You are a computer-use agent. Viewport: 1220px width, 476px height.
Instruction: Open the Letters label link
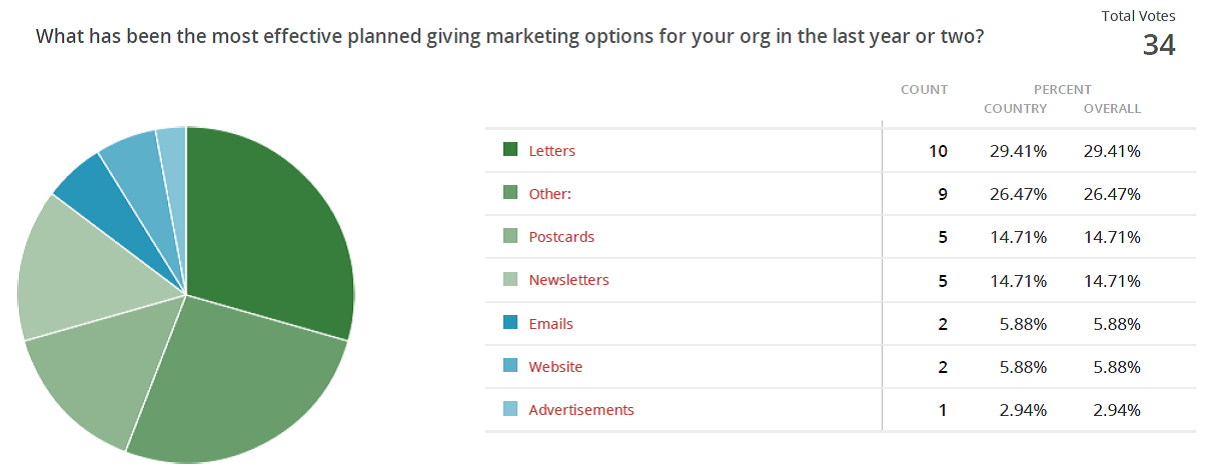[552, 151]
